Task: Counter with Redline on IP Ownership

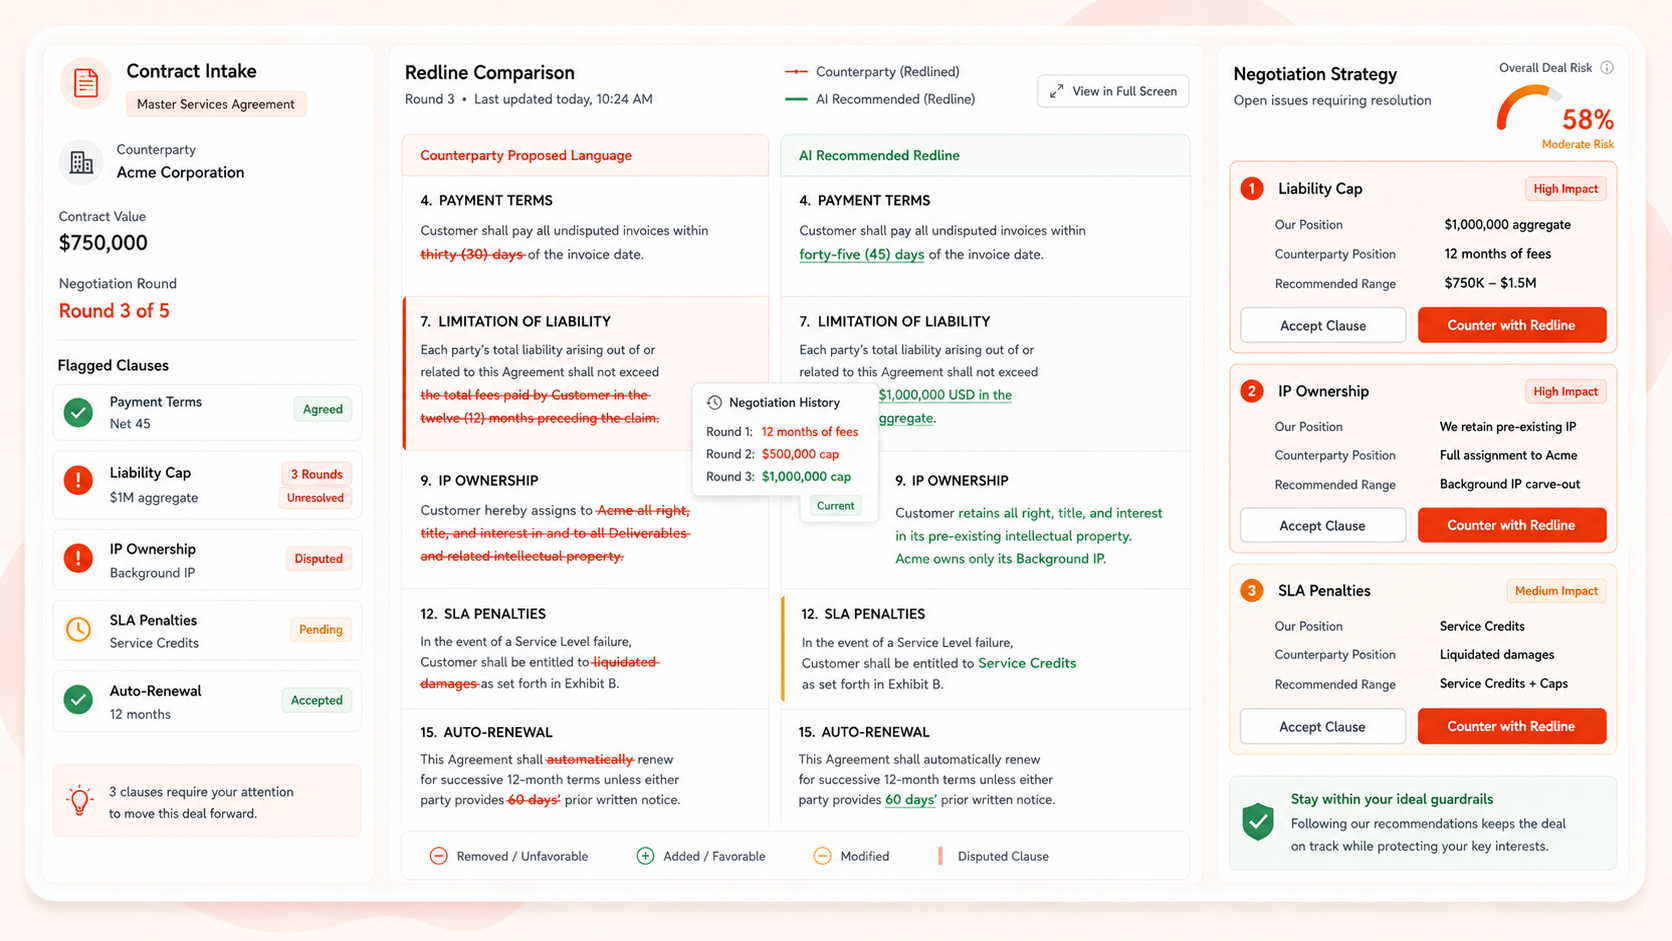Action: [x=1511, y=525]
